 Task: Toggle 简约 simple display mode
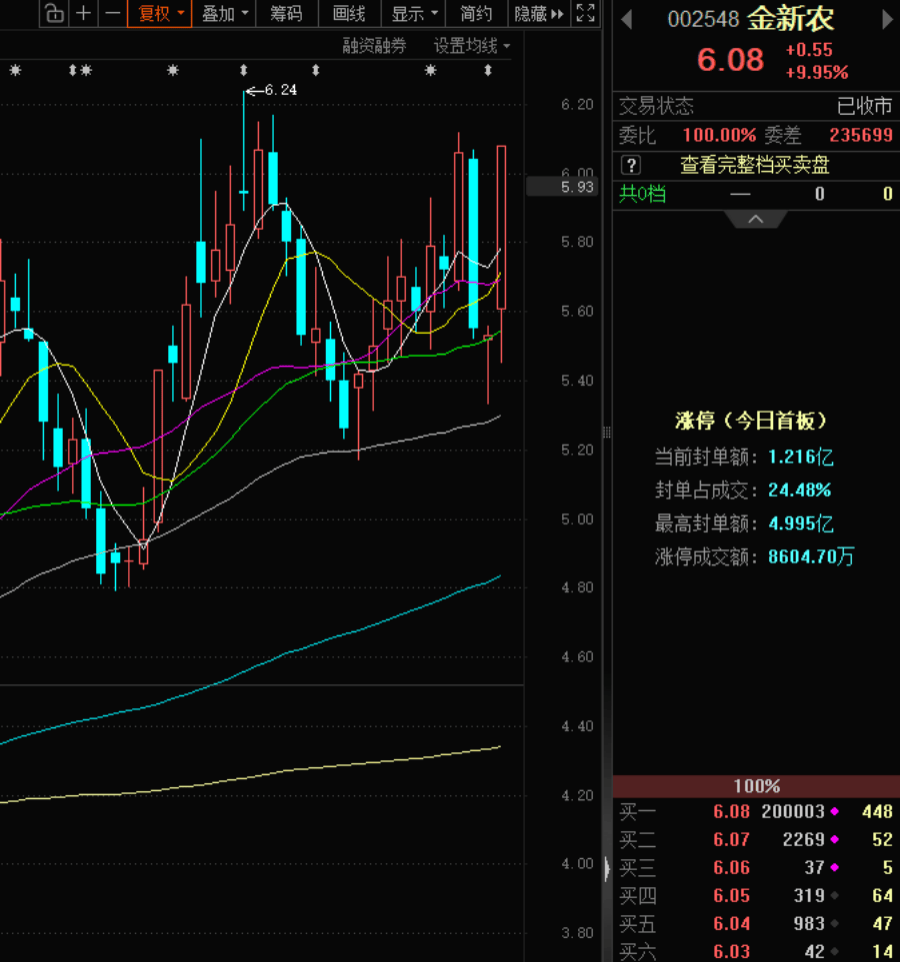click(476, 13)
